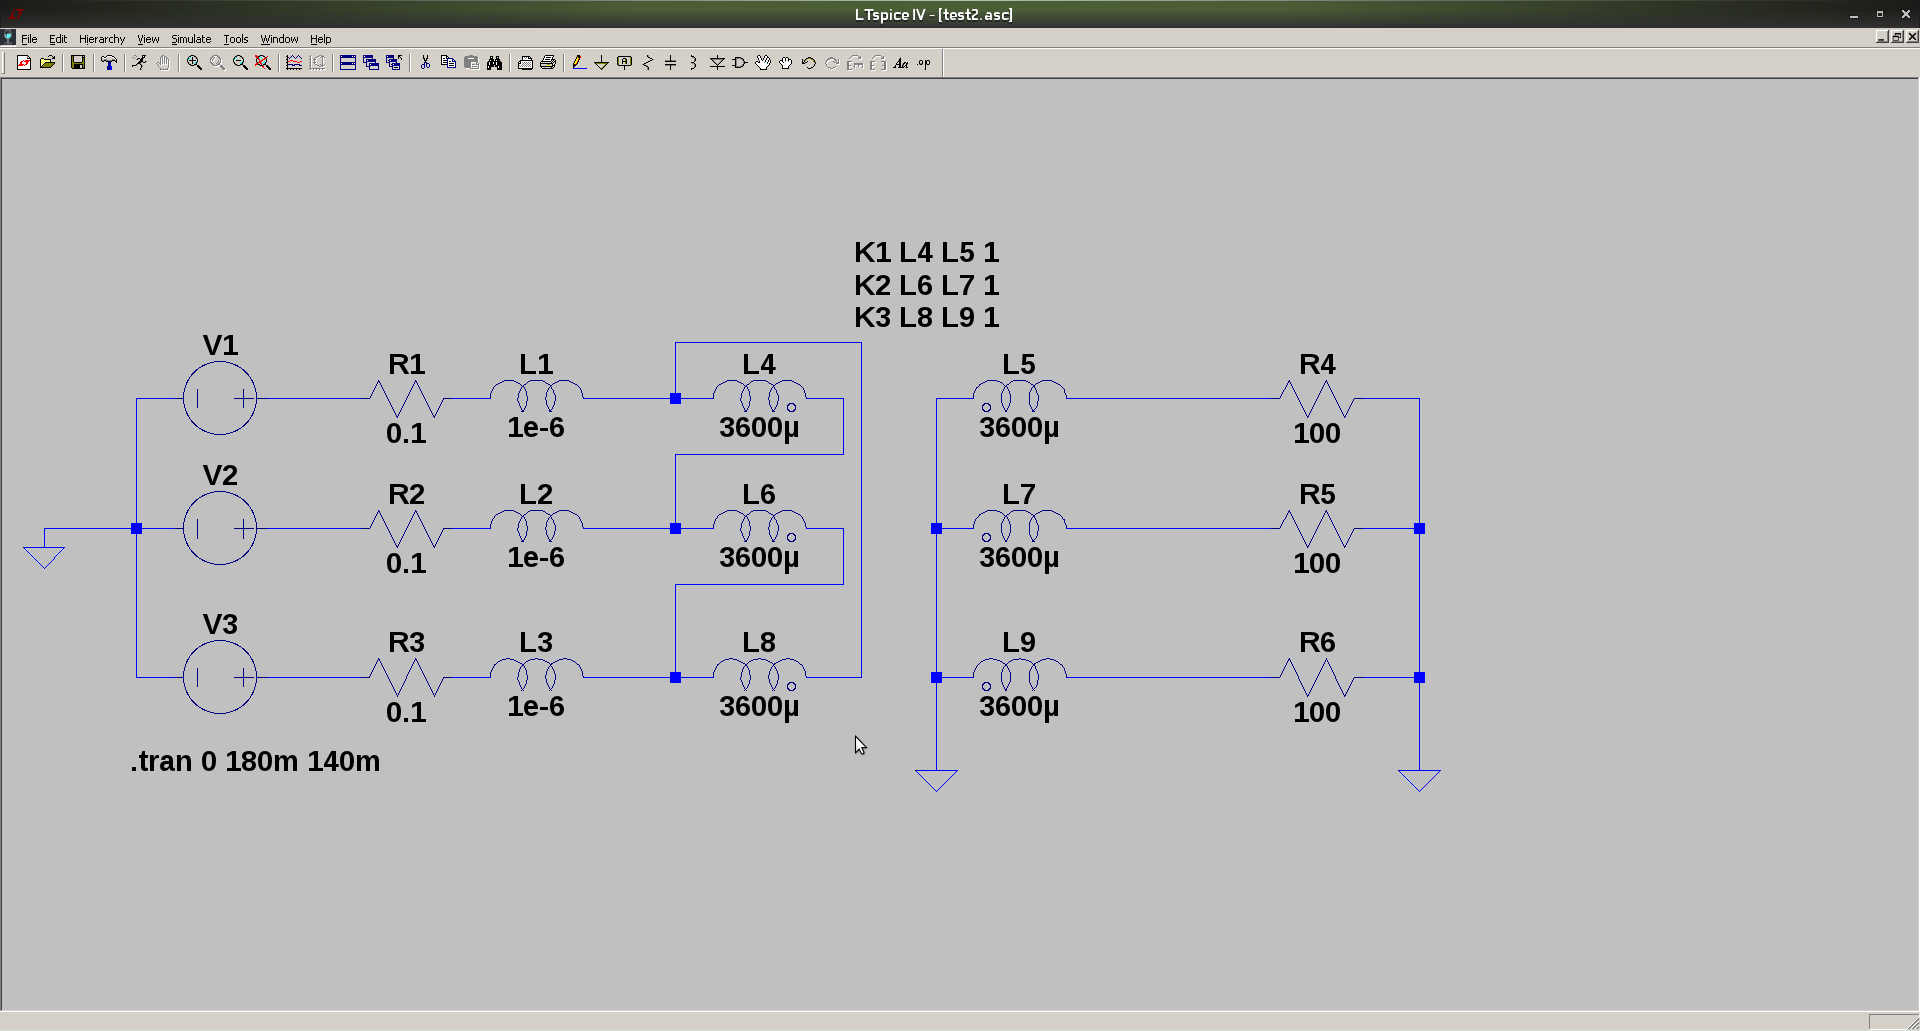Screen dimensions: 1920x1031
Task: Select the Drag hand tool
Action: [786, 63]
